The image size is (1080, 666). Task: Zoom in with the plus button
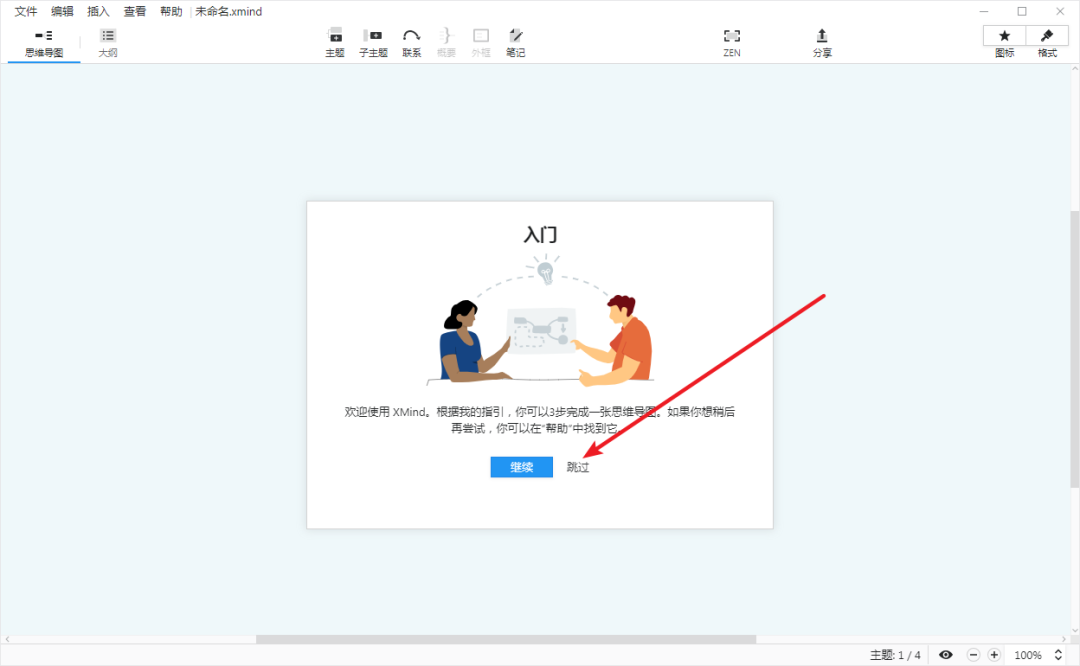(994, 655)
